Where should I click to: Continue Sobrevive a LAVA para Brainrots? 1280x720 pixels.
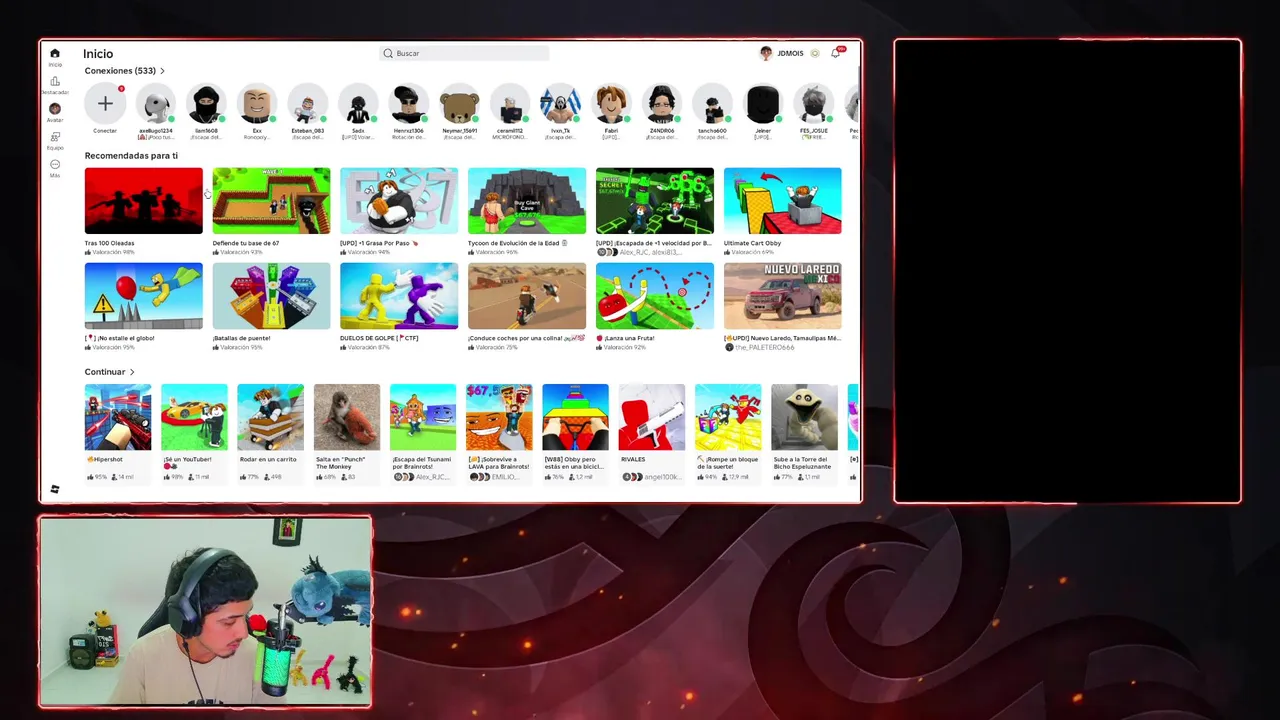click(x=499, y=417)
